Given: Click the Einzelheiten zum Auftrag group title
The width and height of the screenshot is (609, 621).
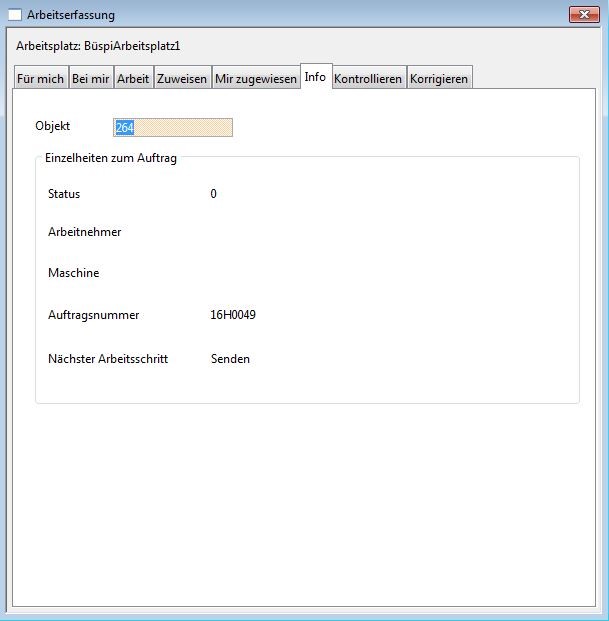Looking at the screenshot, I should coord(110,158).
